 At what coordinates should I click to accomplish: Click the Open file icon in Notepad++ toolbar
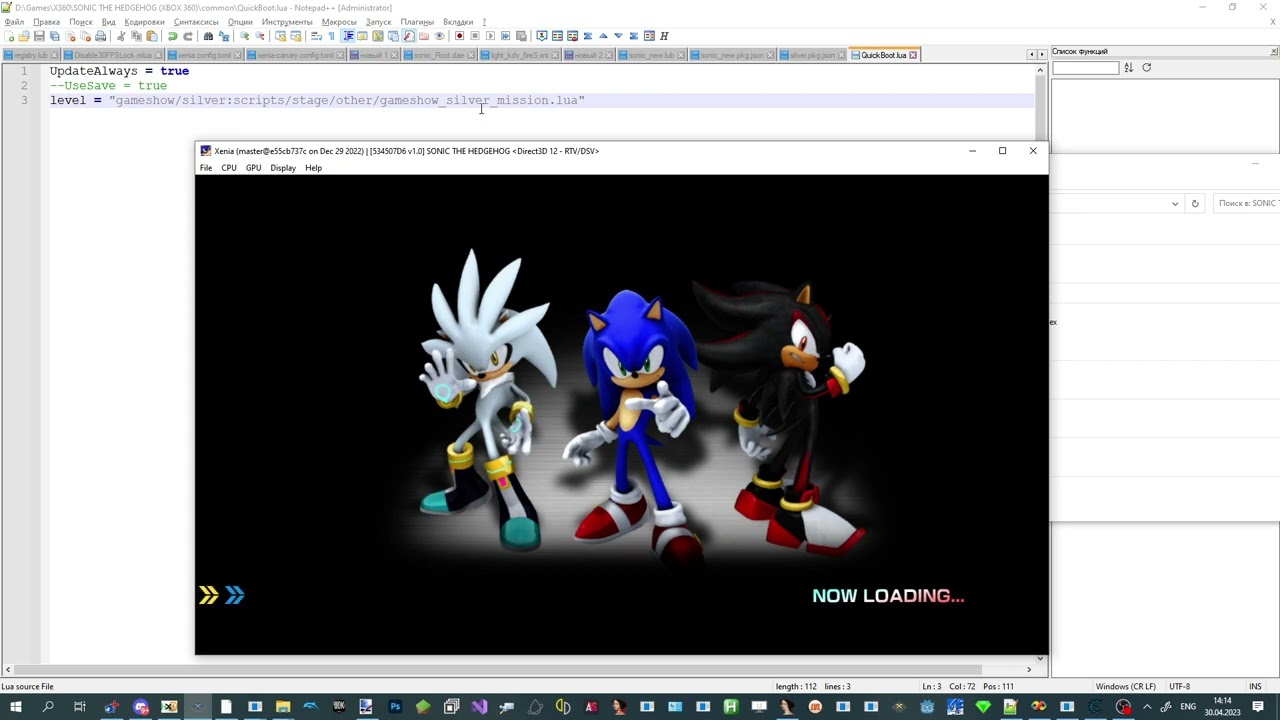[x=23, y=36]
